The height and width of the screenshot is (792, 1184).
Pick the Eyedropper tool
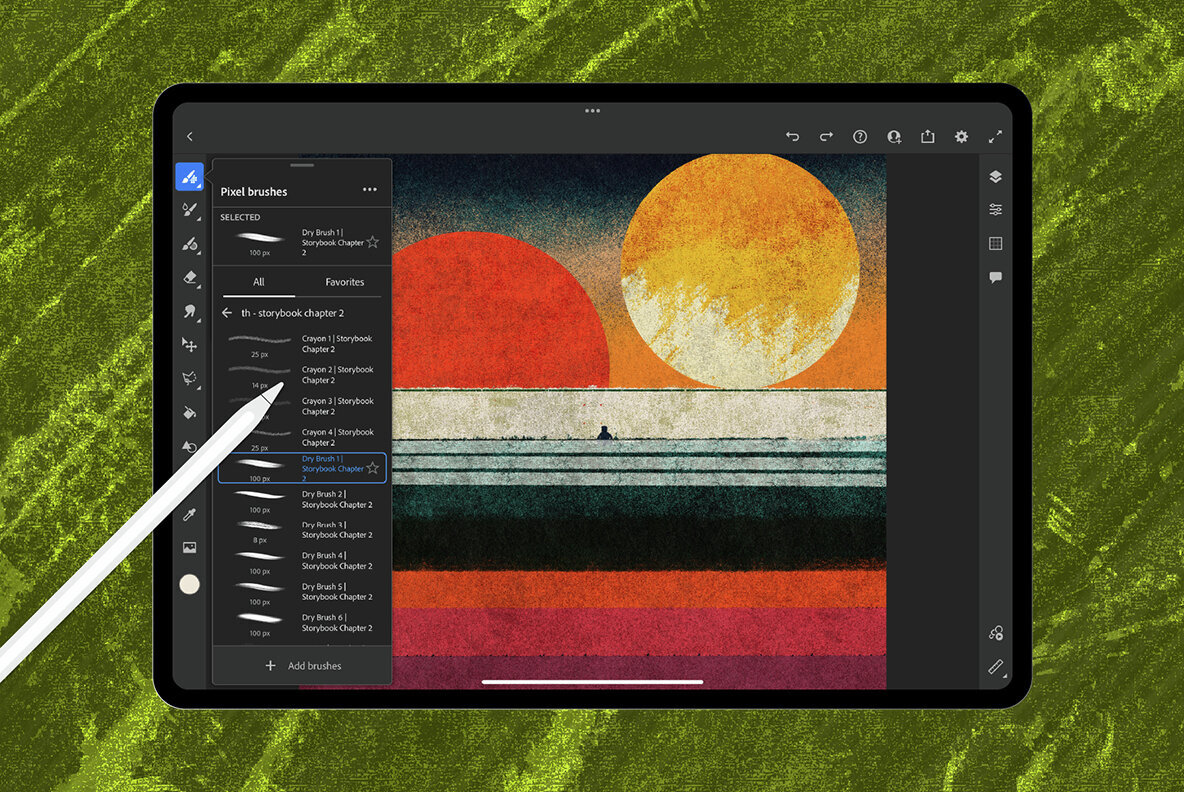click(x=190, y=513)
